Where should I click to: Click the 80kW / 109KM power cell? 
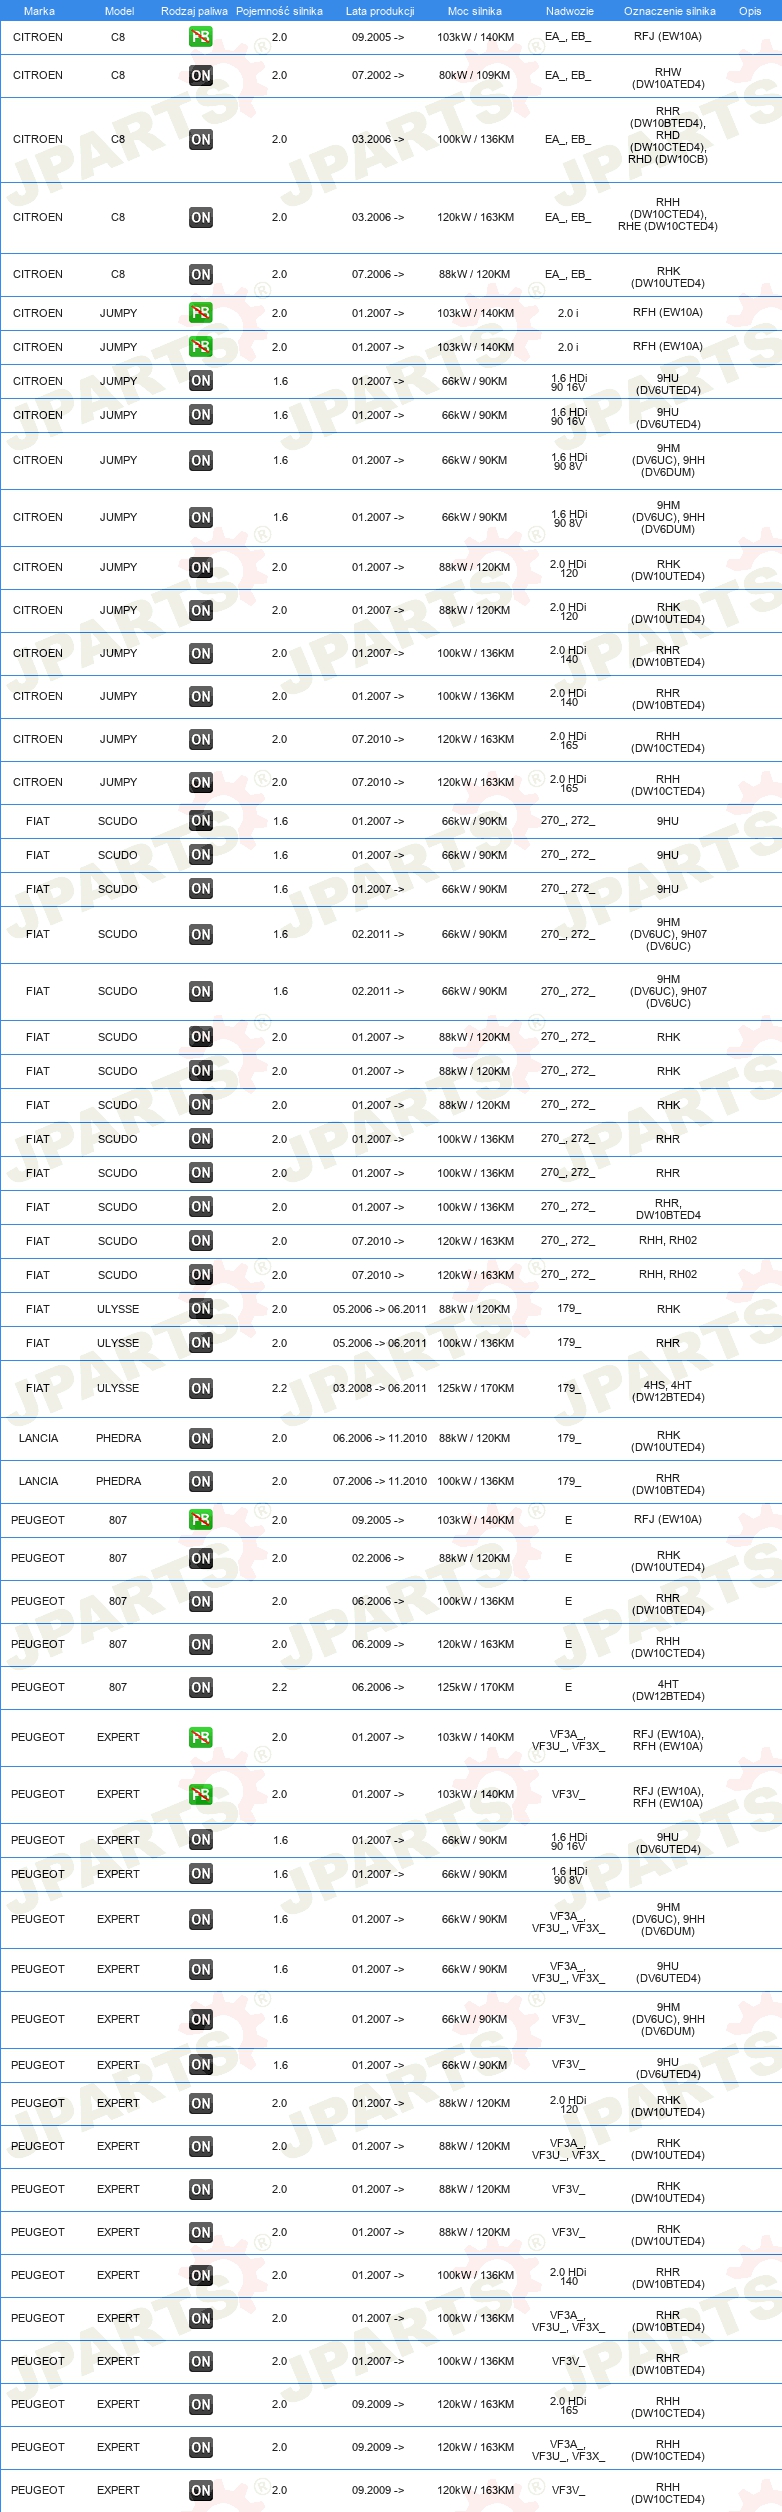pos(475,75)
